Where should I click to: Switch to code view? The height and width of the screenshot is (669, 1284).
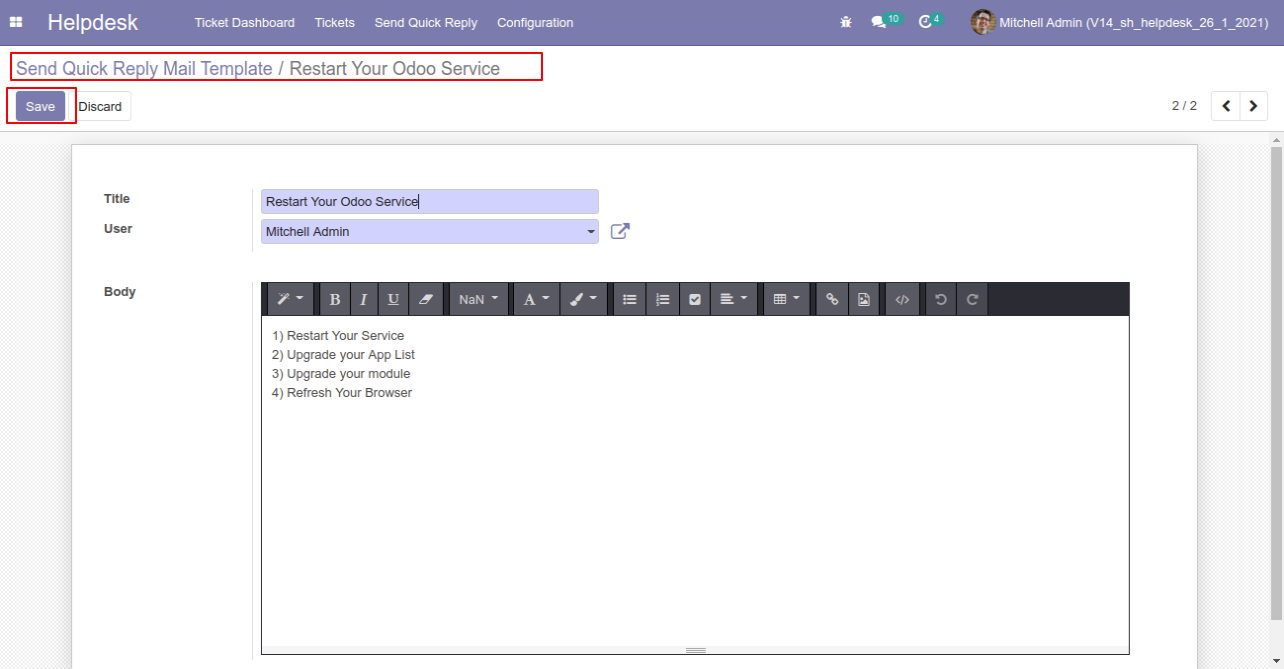[x=902, y=299]
